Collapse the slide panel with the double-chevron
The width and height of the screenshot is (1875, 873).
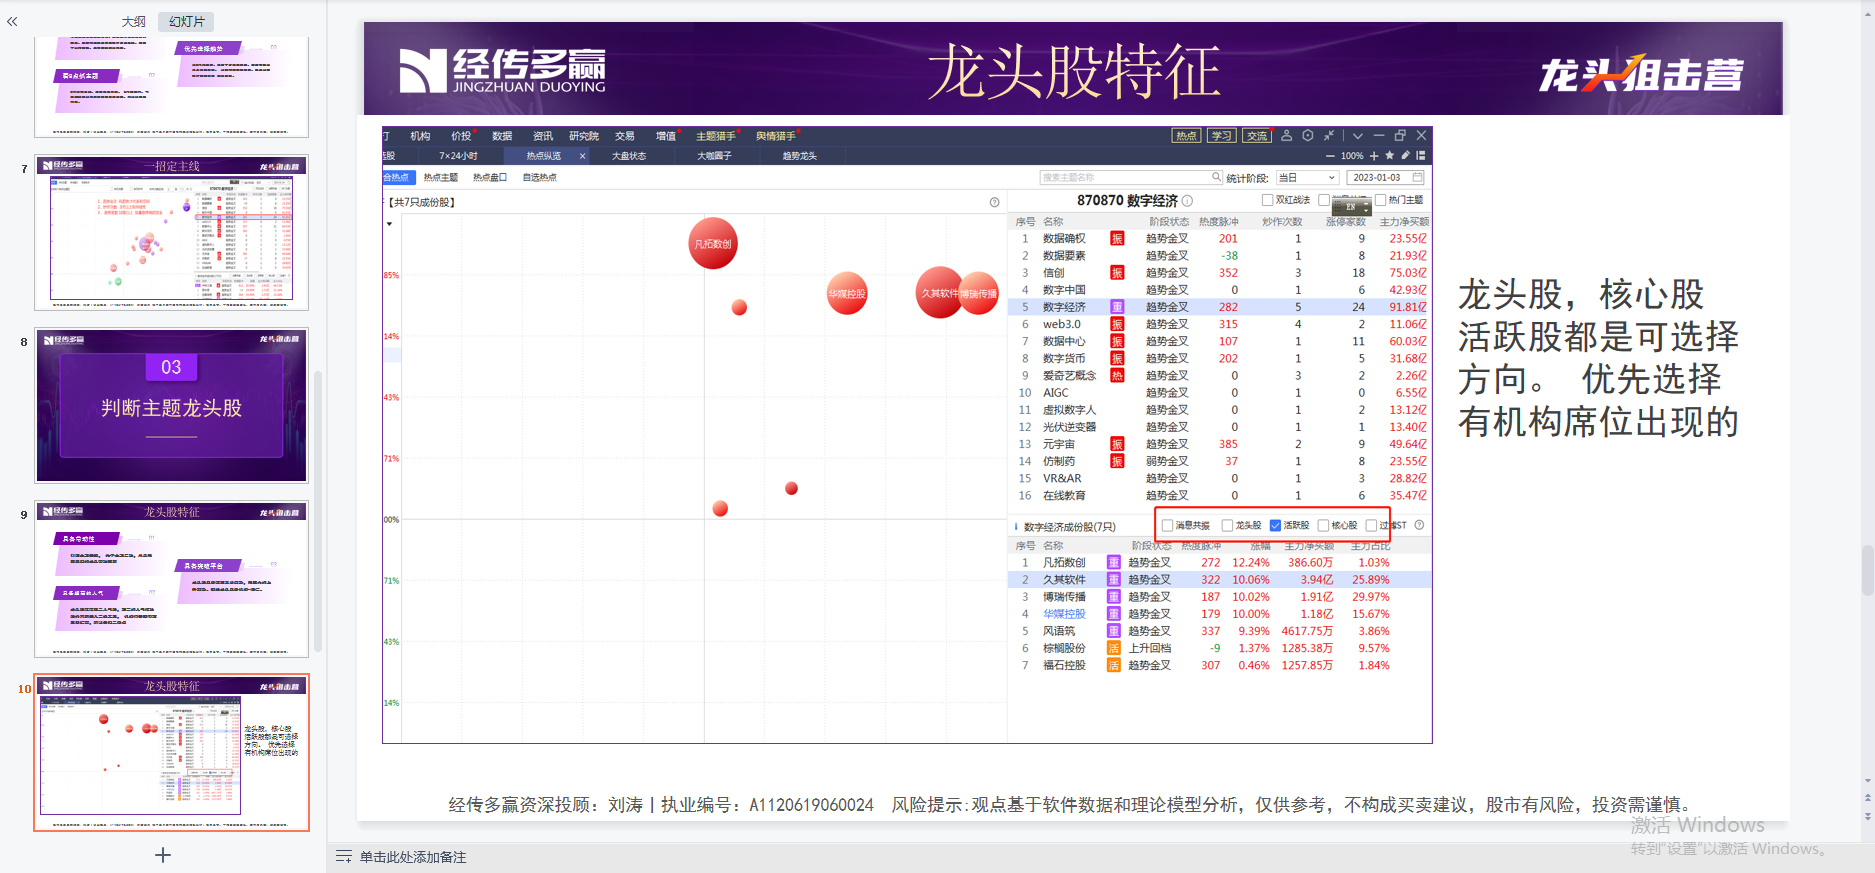coord(12,21)
